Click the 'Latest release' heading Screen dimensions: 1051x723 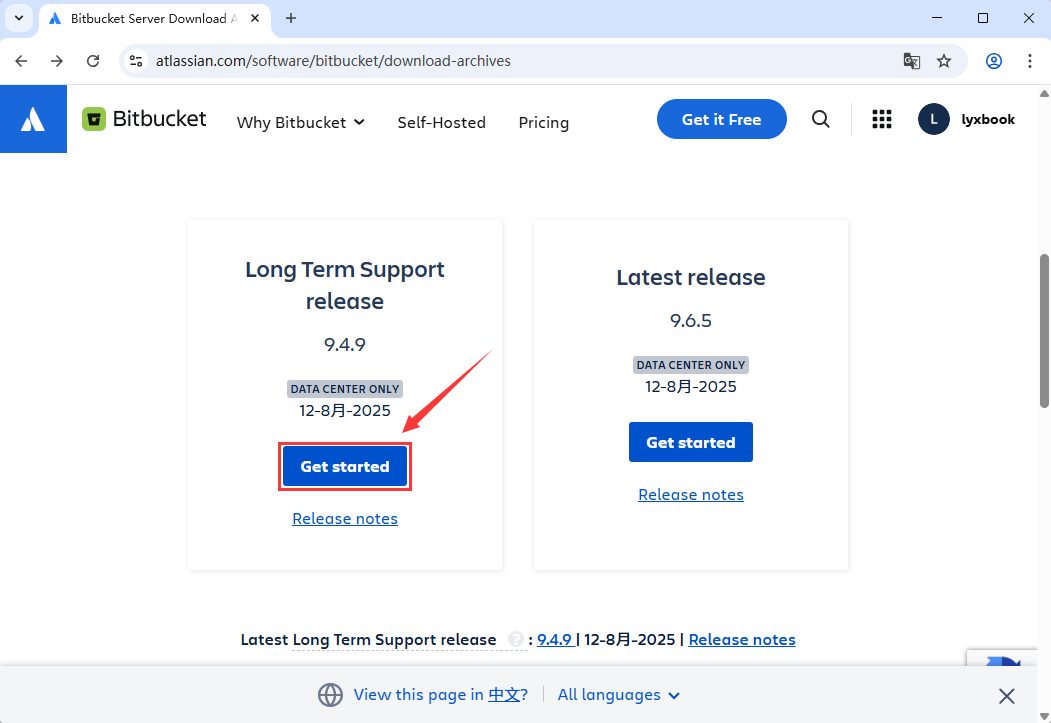point(690,277)
